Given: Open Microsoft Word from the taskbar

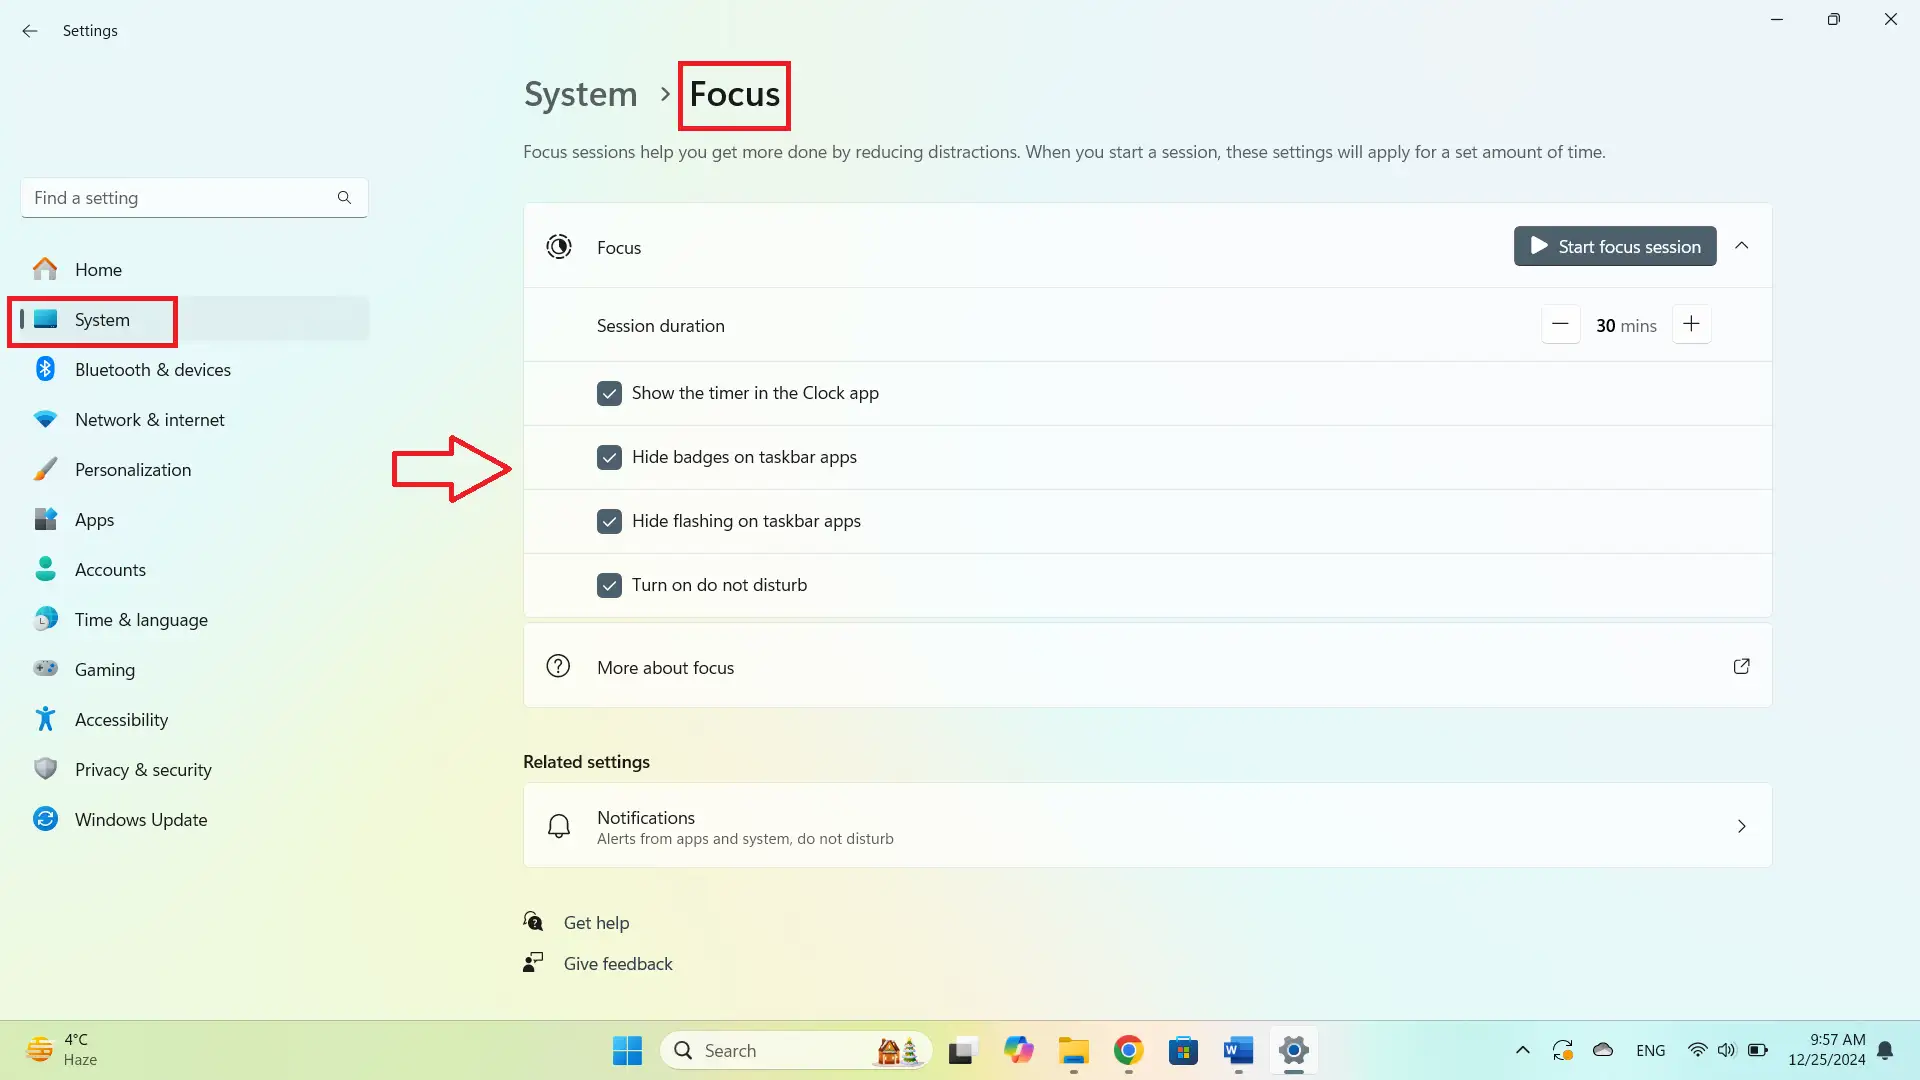Looking at the screenshot, I should 1238,1050.
